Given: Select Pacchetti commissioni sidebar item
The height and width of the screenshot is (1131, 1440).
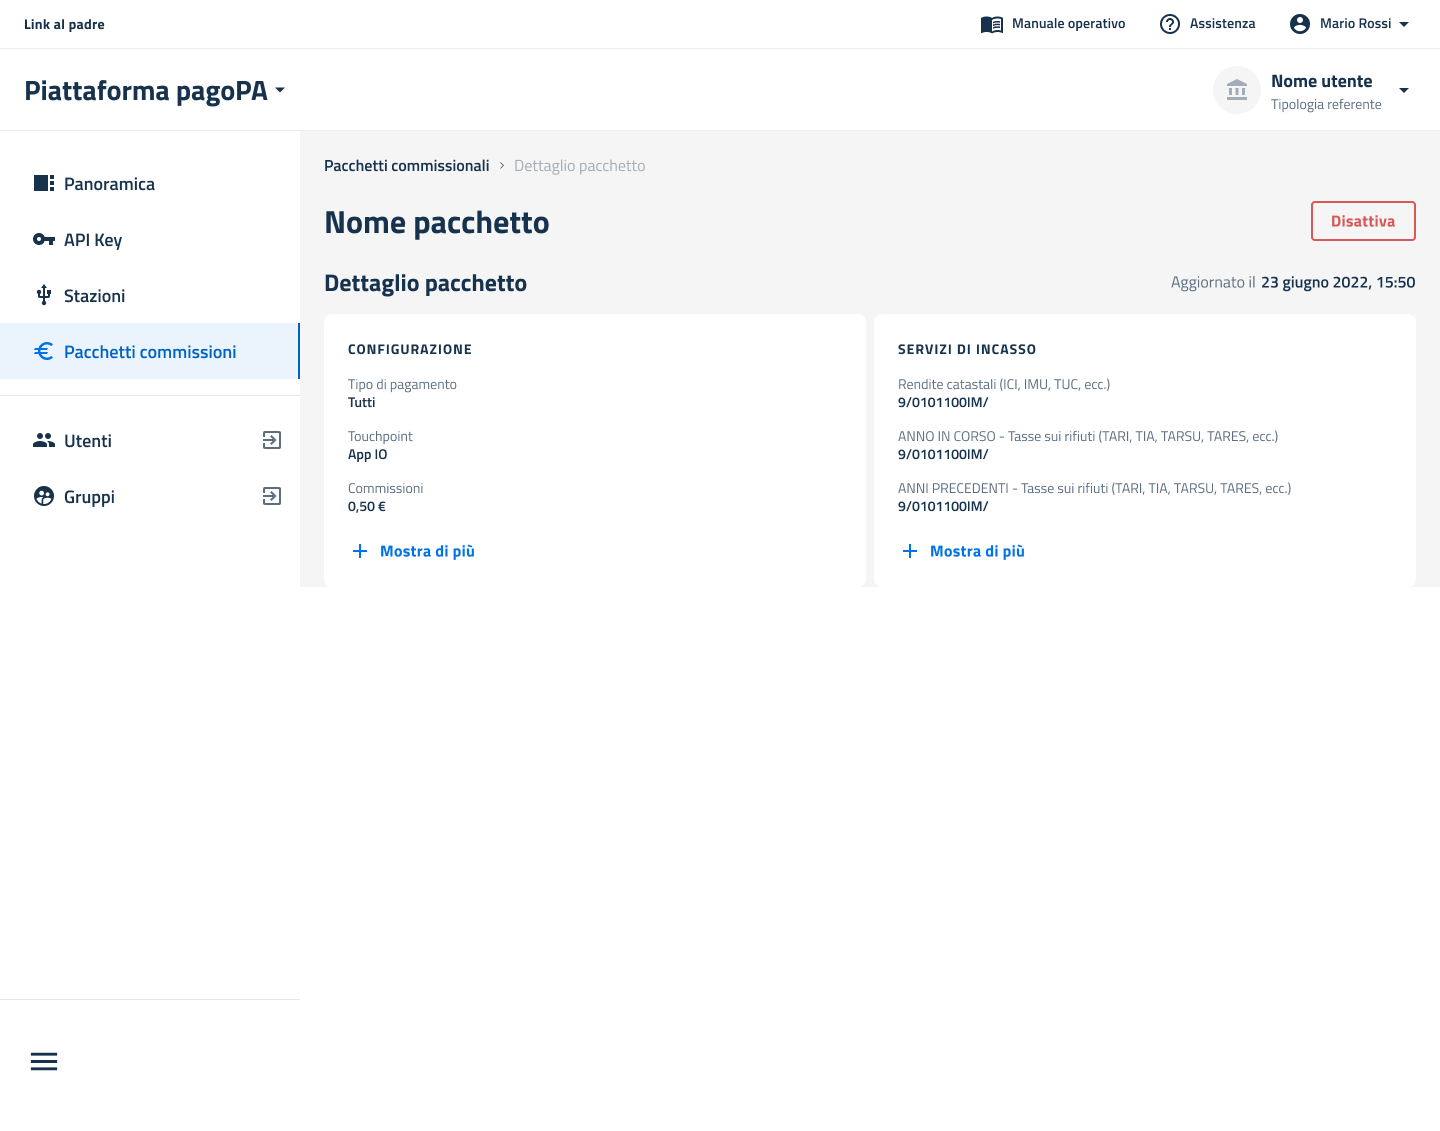Looking at the screenshot, I should click(150, 352).
